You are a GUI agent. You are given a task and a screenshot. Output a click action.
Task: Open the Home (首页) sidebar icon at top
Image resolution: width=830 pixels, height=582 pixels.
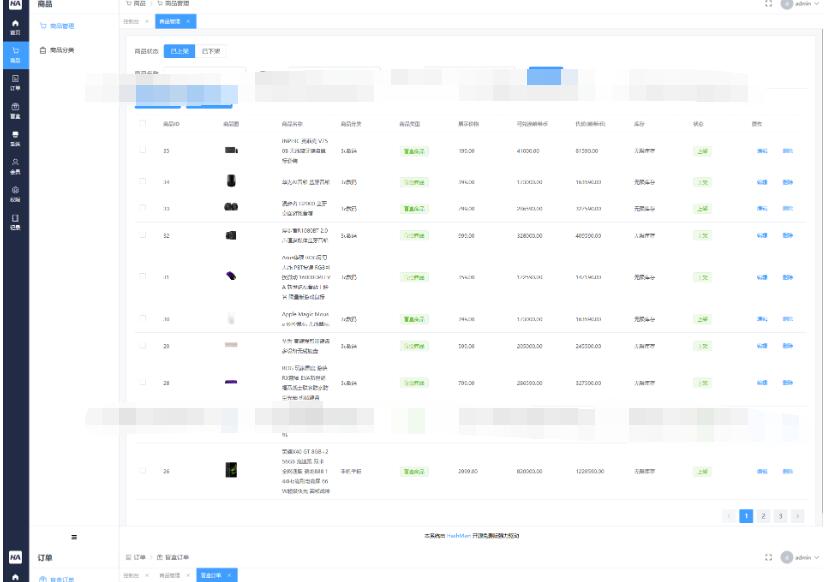coord(15,25)
